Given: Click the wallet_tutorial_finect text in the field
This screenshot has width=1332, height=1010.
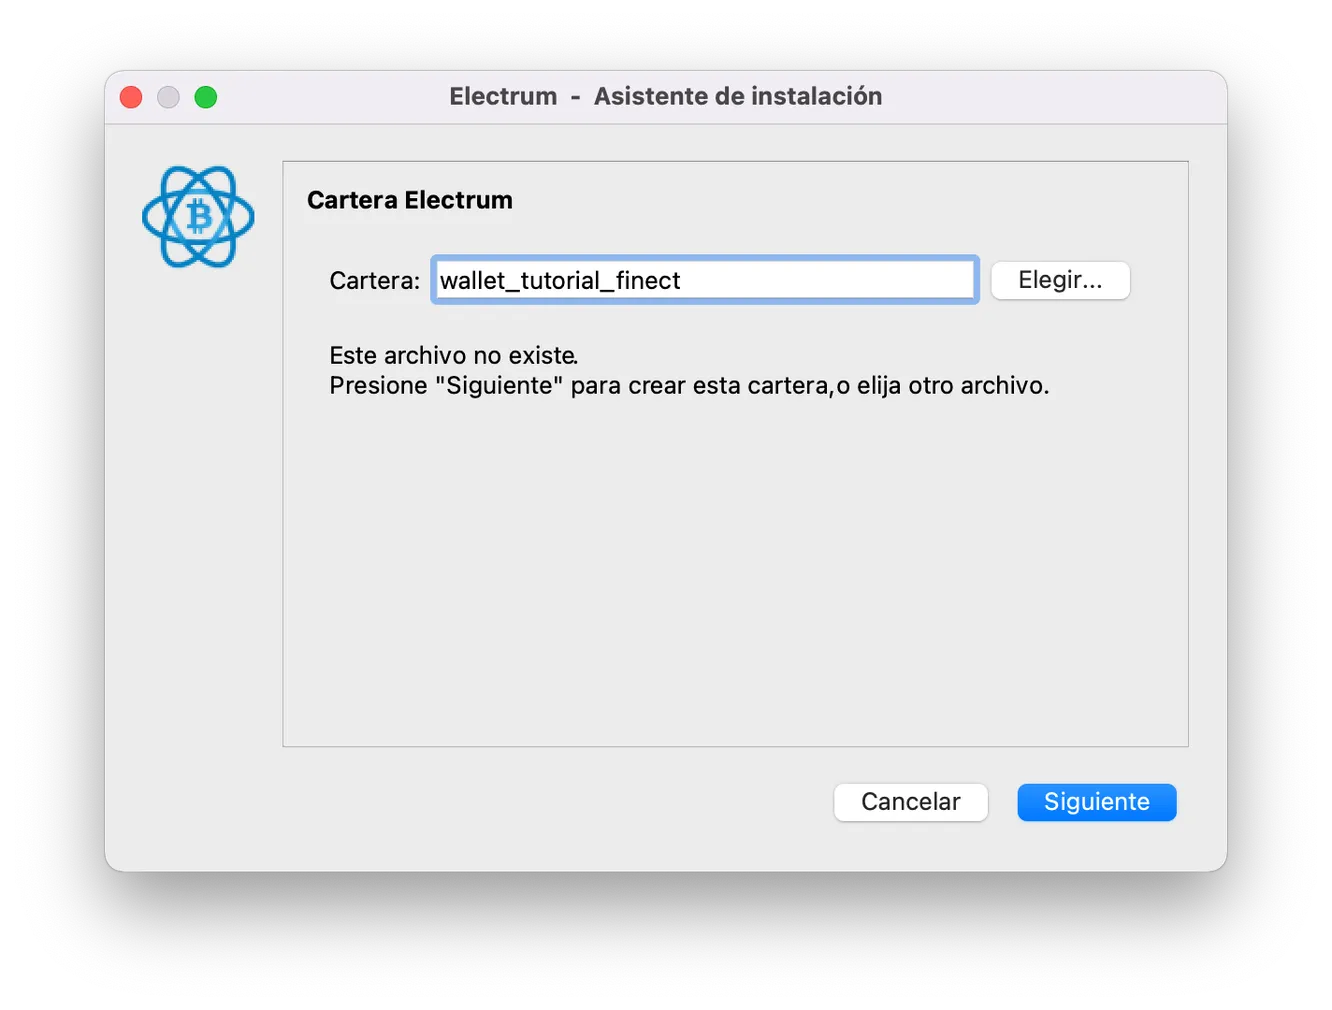Looking at the screenshot, I should click(560, 281).
